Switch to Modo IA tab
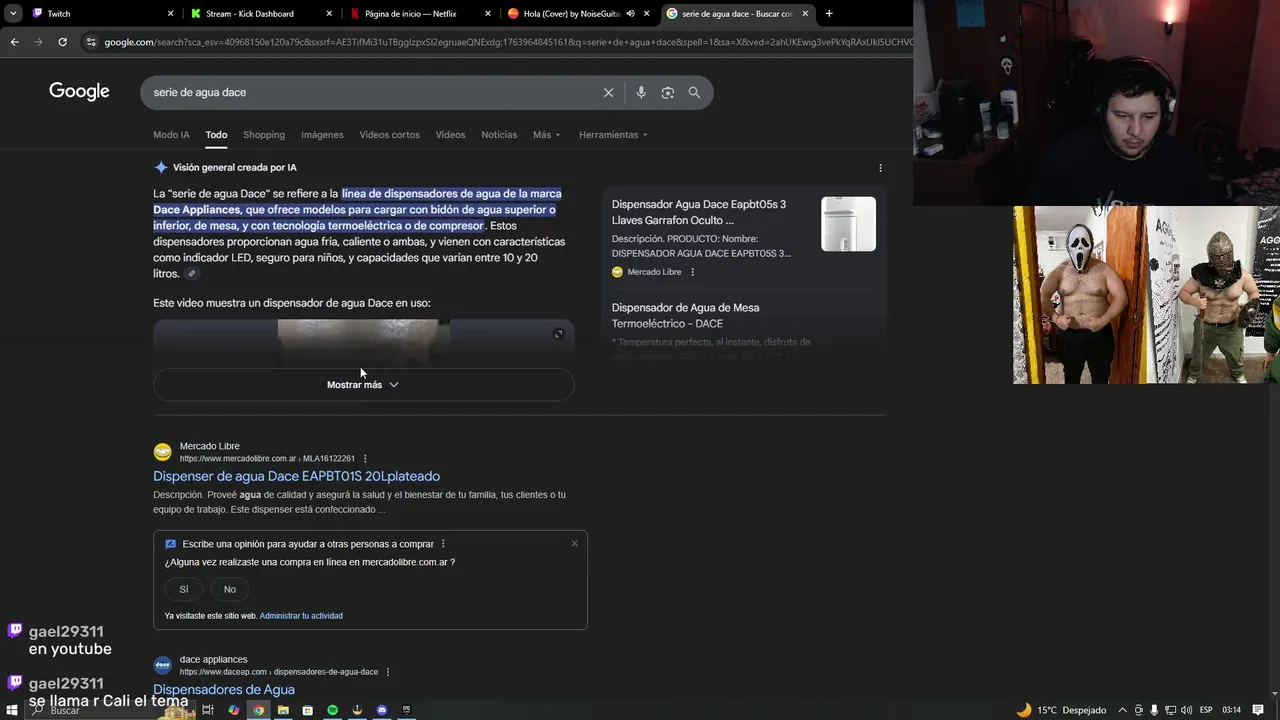The image size is (1280, 720). pos(171,135)
